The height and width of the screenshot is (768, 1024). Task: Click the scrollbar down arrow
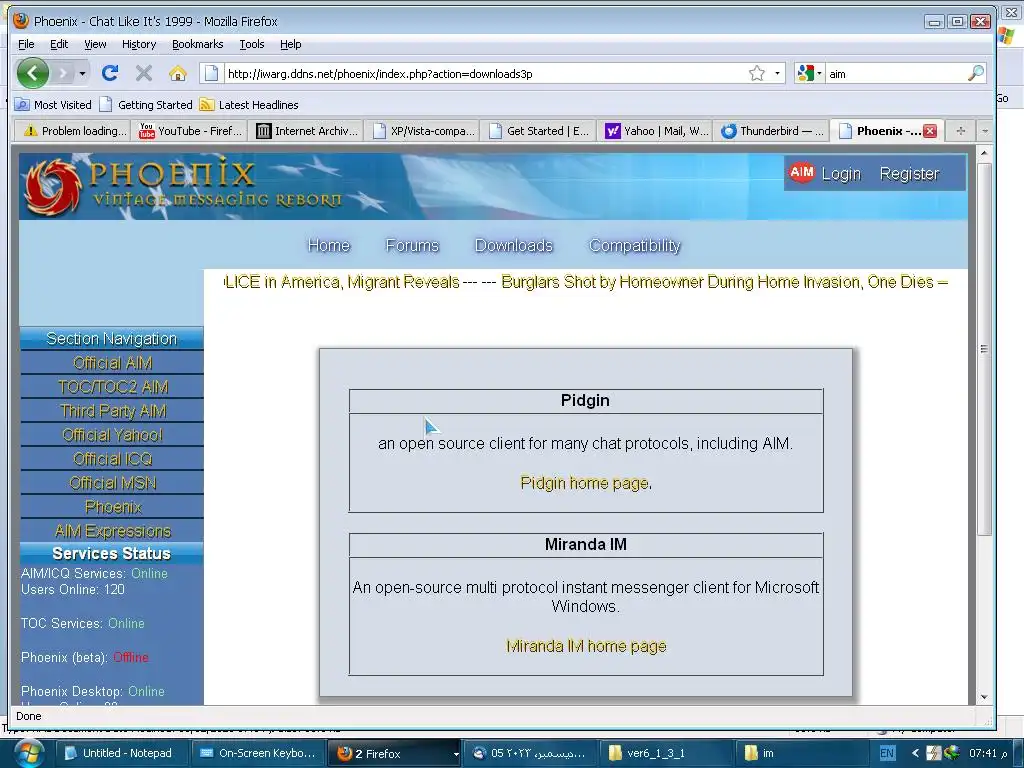click(984, 697)
